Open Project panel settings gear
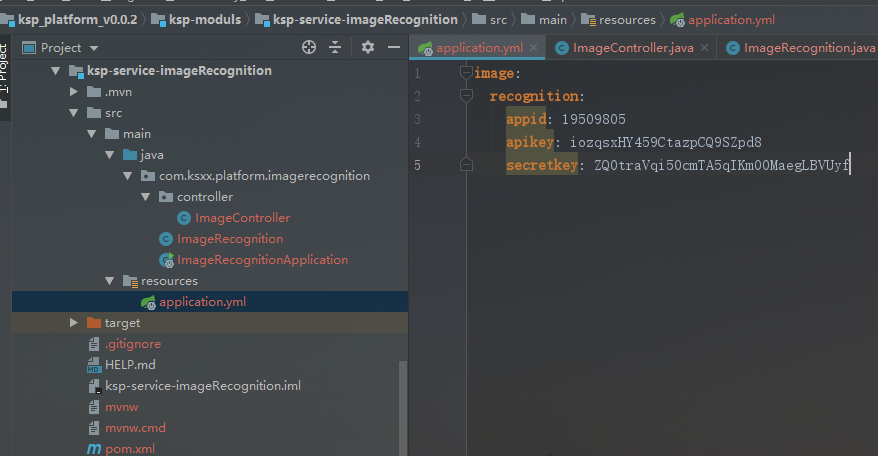The width and height of the screenshot is (878, 456). point(367,48)
